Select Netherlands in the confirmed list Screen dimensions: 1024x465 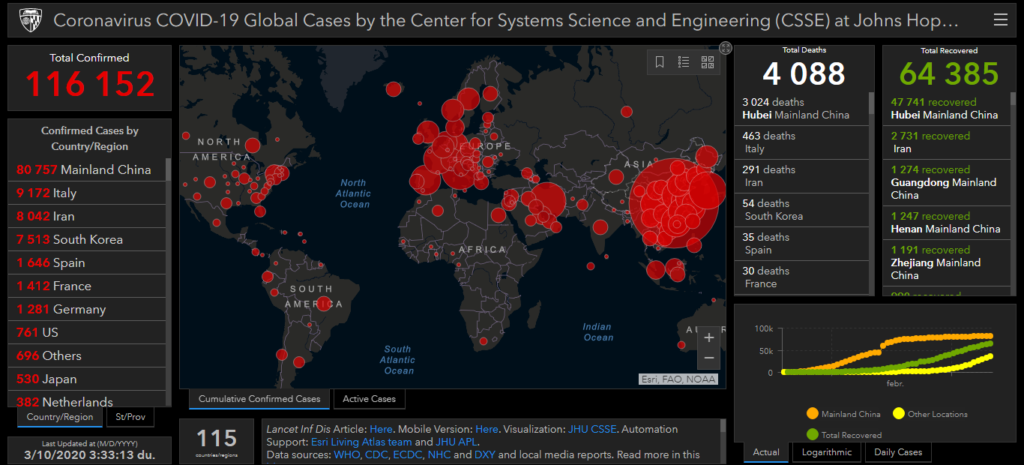coord(87,399)
